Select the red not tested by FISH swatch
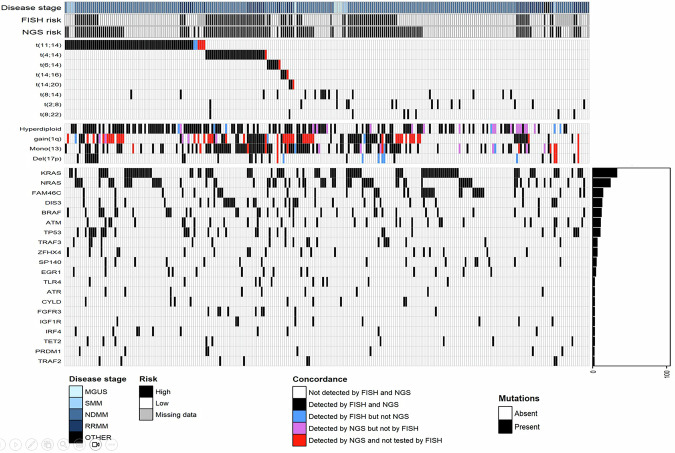Screen dimensions: 675x453 pyautogui.click(x=299, y=440)
